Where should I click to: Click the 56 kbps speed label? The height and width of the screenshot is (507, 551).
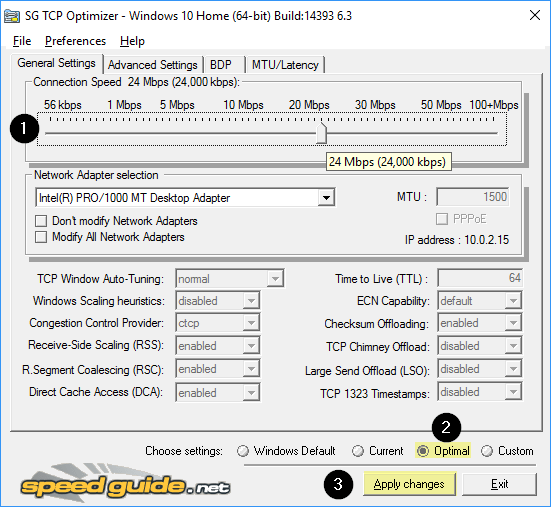(x=63, y=105)
